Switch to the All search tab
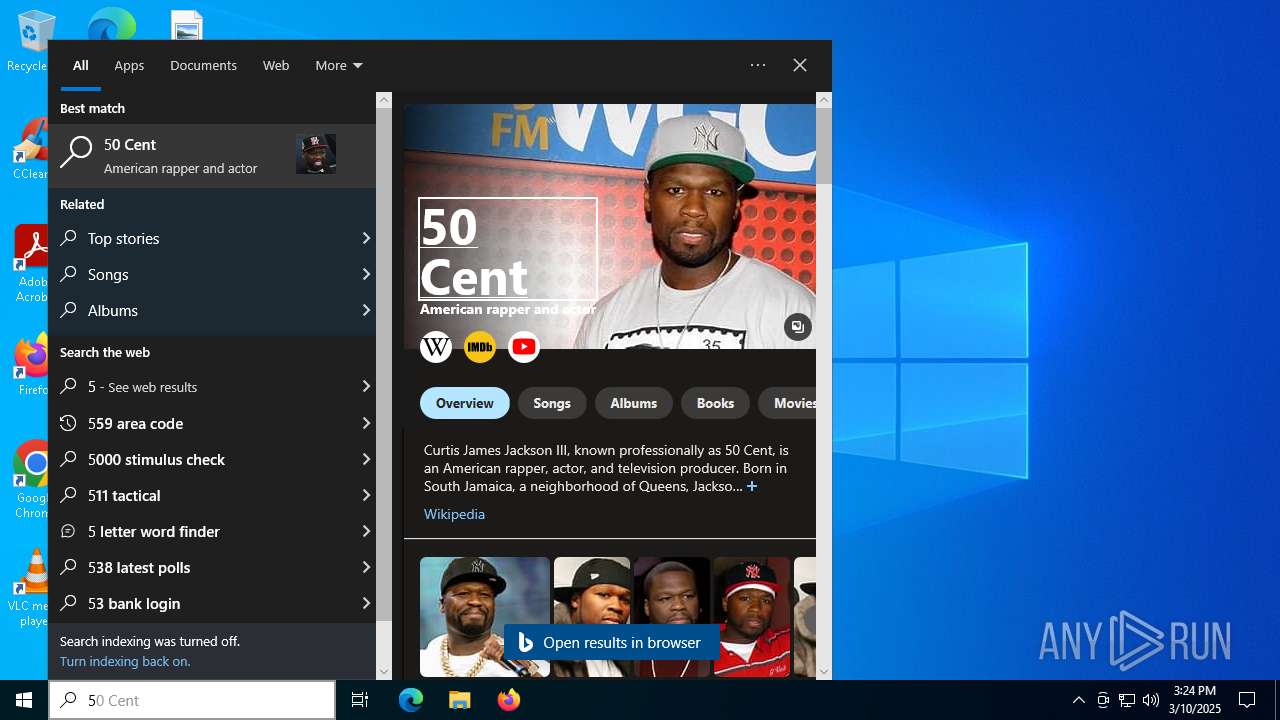 81,65
